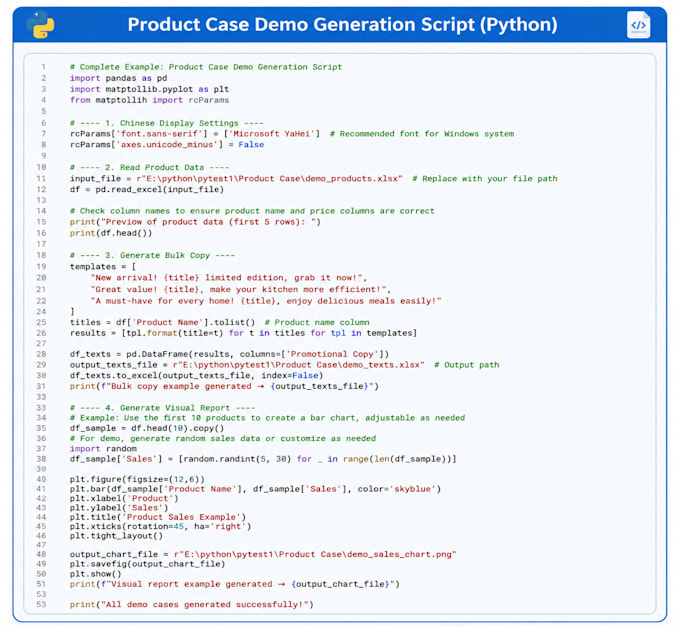Screen dimensions: 680x627
Task: Click the template string "New arrival! {title} limited edition"
Action: tap(229, 278)
